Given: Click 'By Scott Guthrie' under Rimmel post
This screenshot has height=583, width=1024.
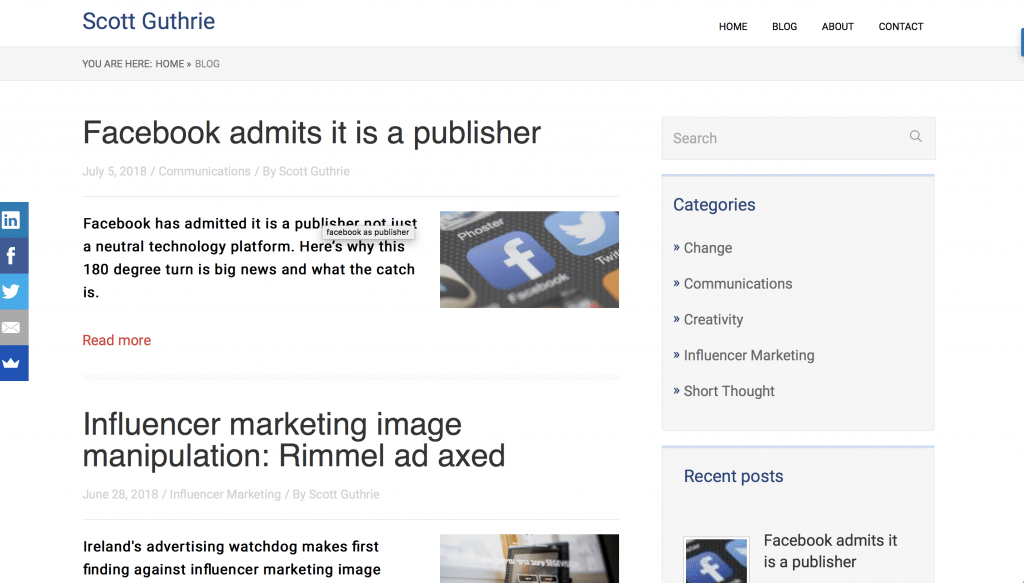Looking at the screenshot, I should click(x=336, y=494).
